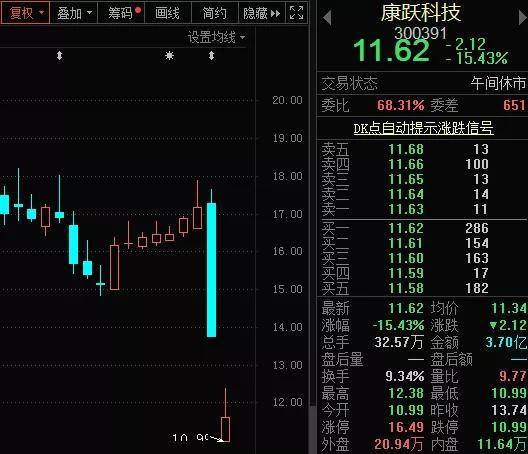Viewport: 528px width, 454px height.
Task: Click 委差 value 651
Action: tap(514, 105)
